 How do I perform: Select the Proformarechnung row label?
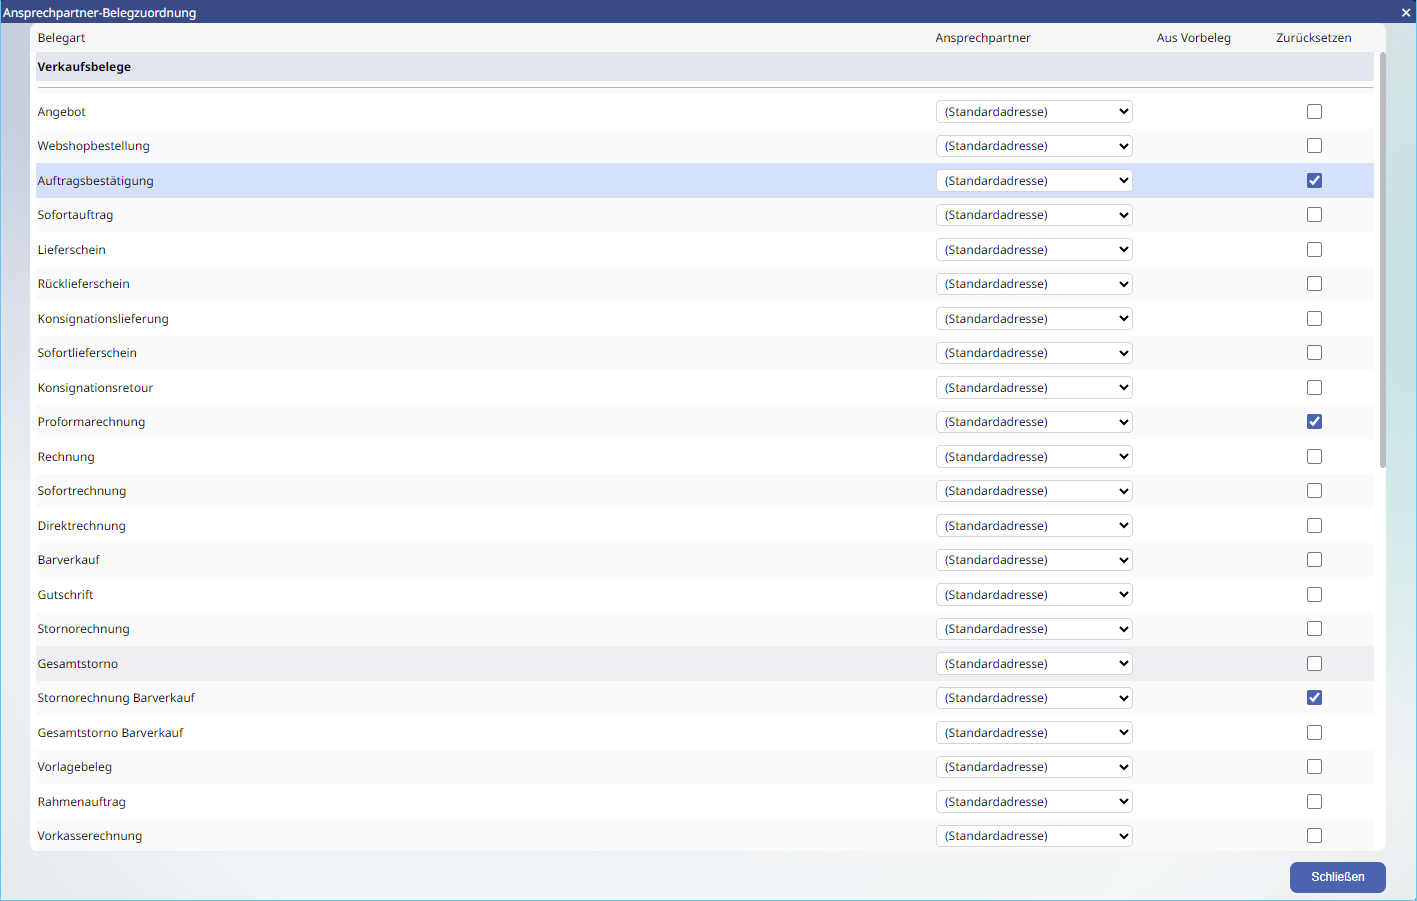point(91,422)
